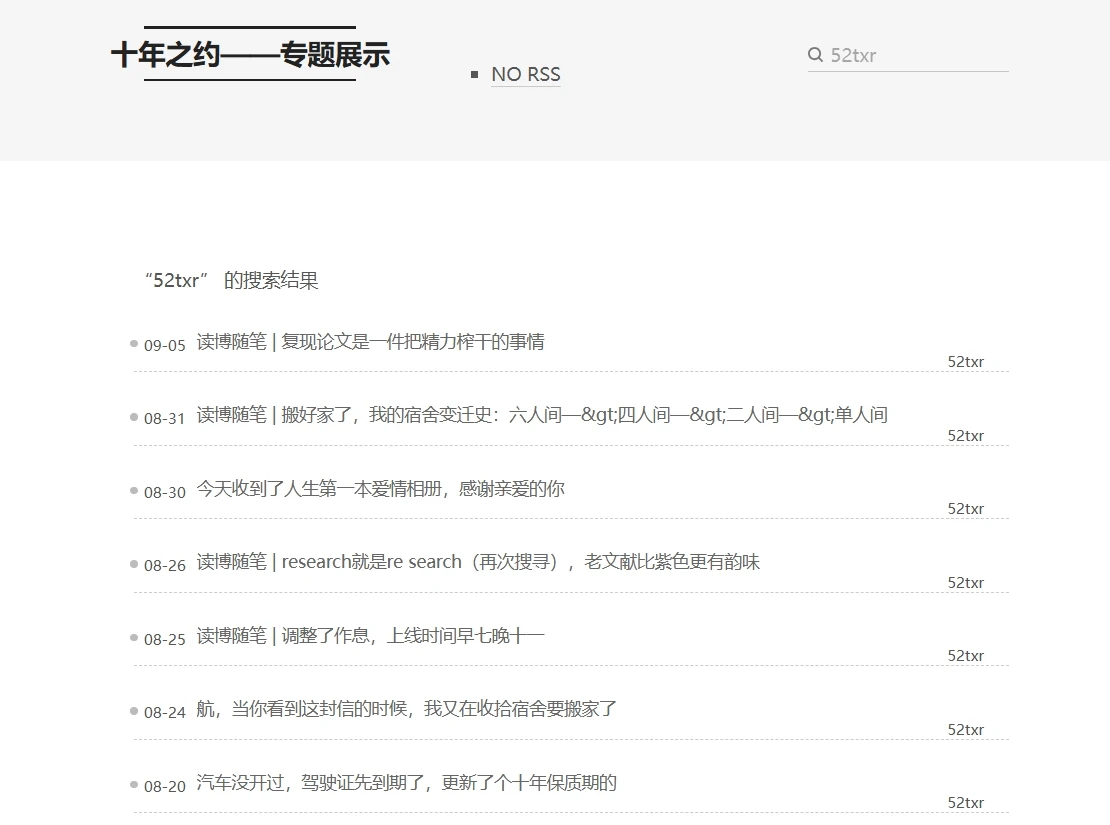The height and width of the screenshot is (825, 1110).
Task: Open post 航，当你看到这封信的时候
Action: [406, 709]
